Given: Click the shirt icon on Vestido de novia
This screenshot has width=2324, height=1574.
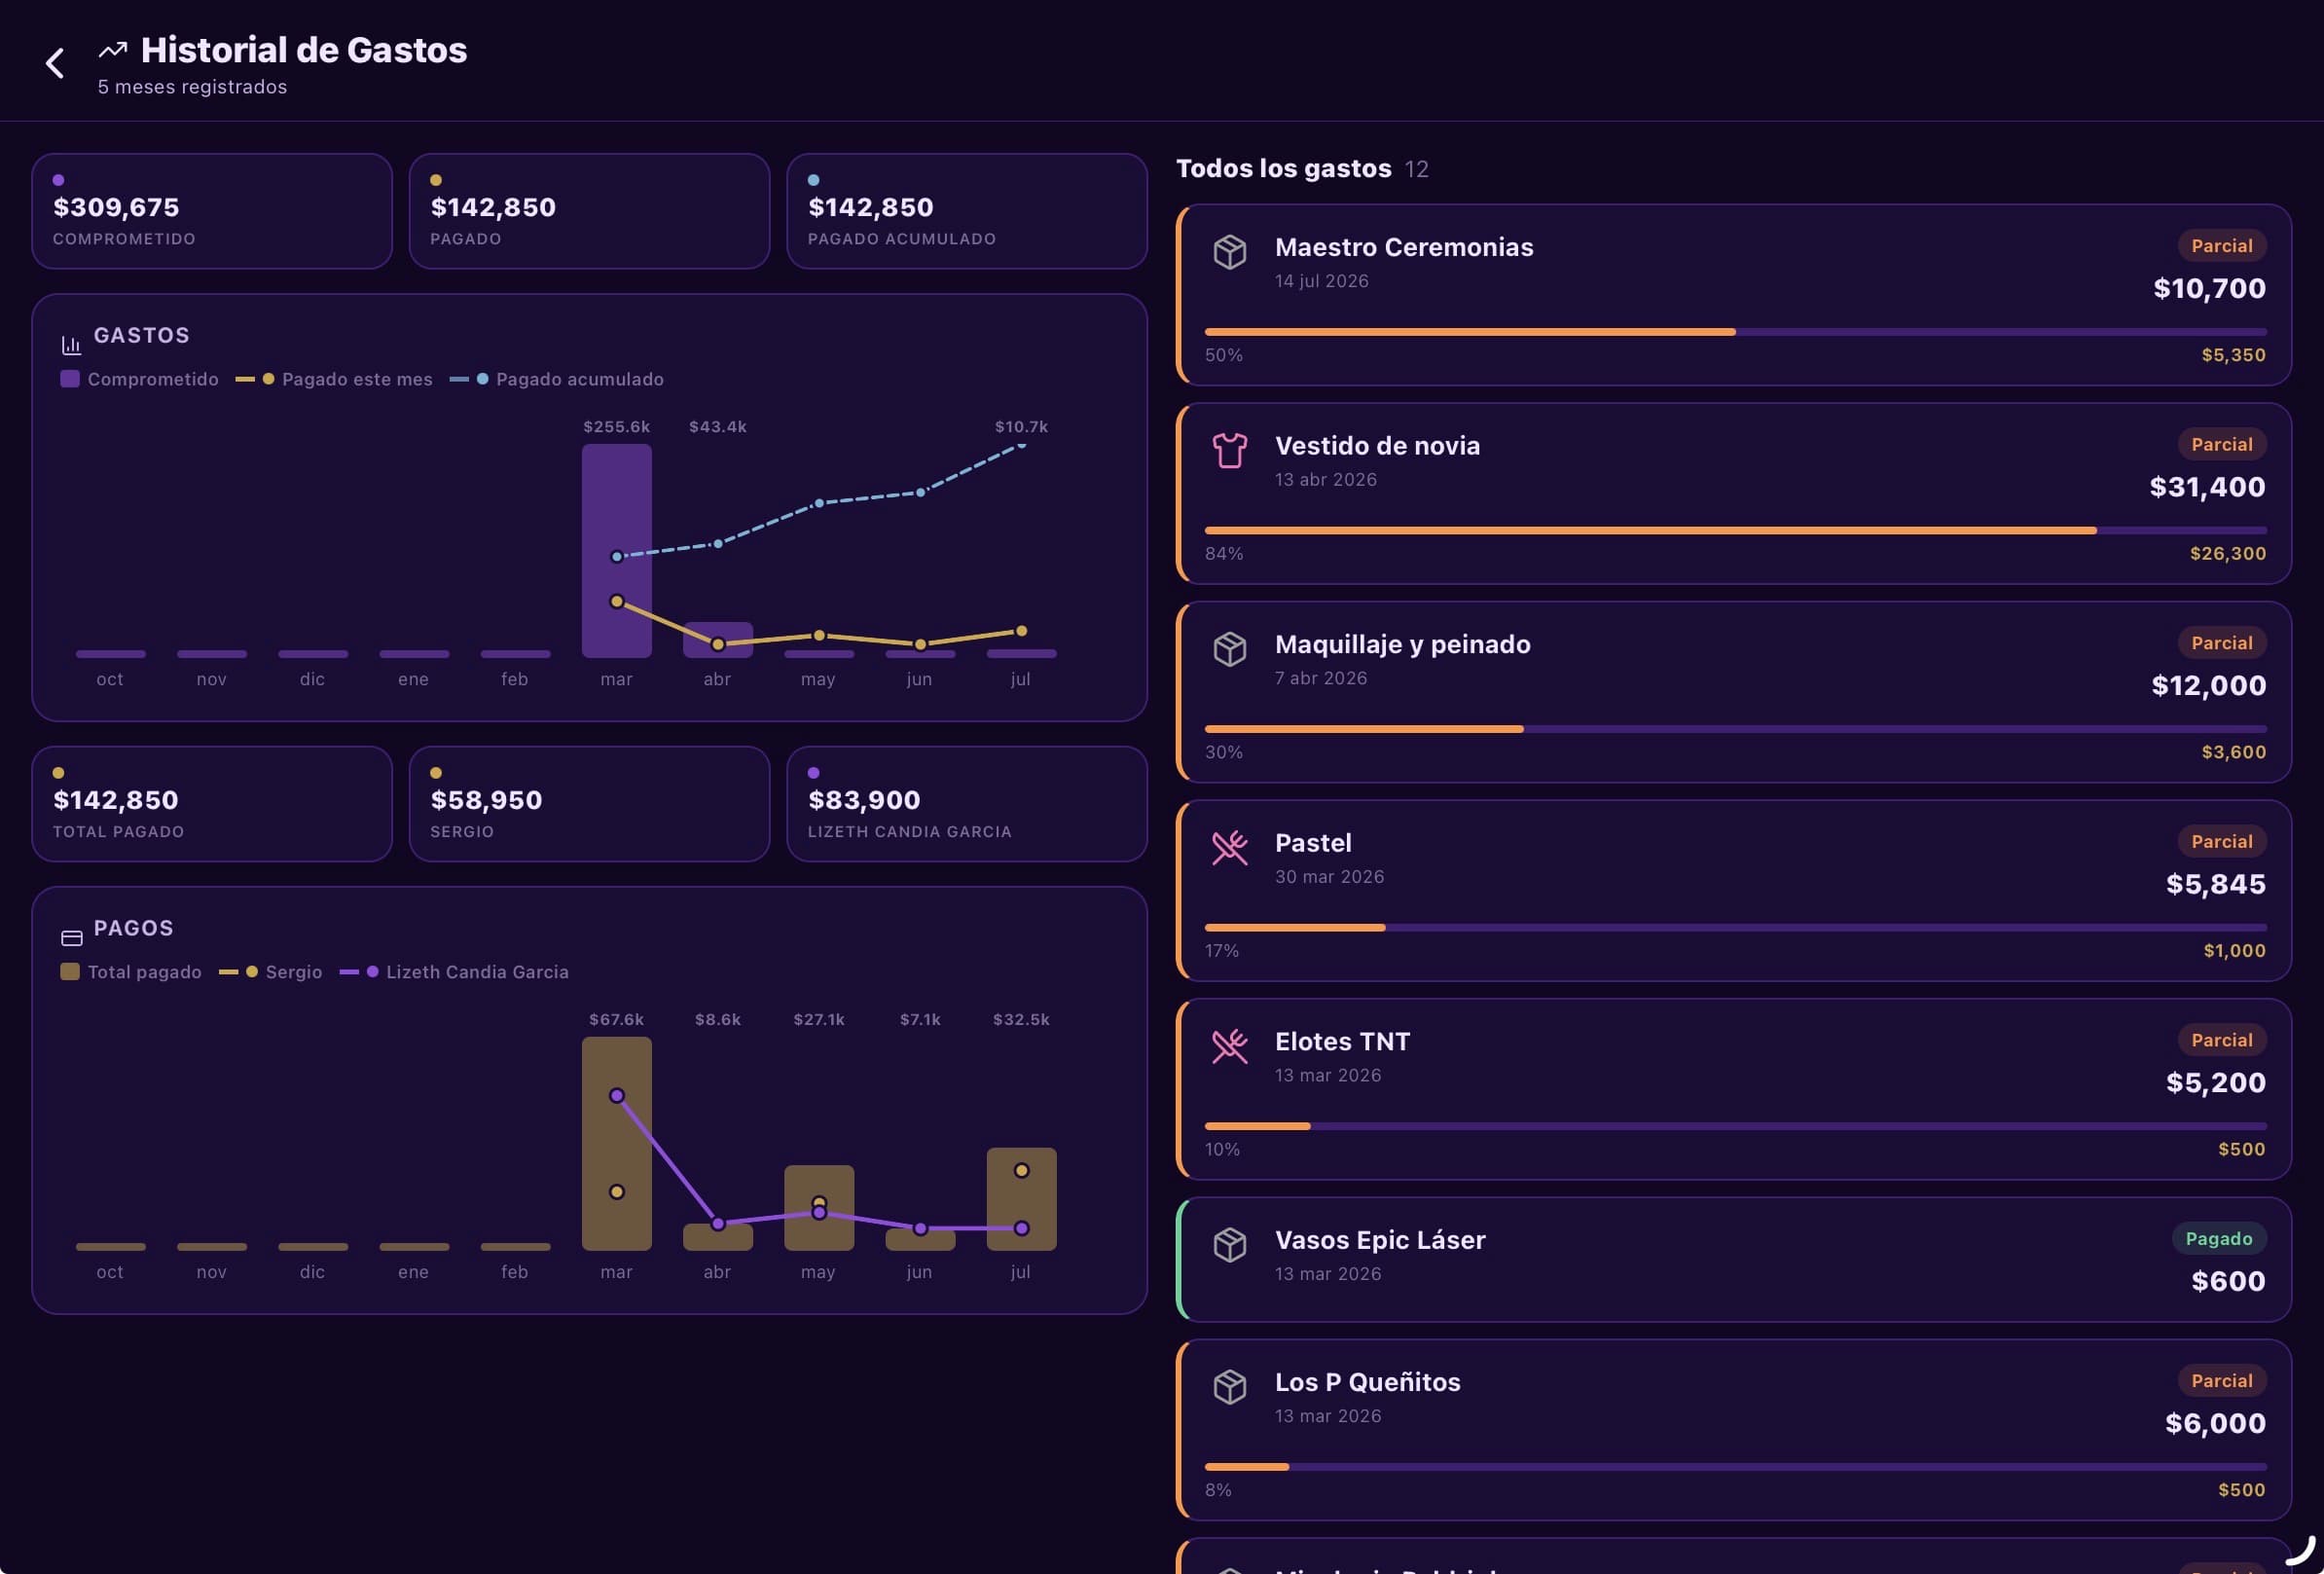Looking at the screenshot, I should [1230, 450].
